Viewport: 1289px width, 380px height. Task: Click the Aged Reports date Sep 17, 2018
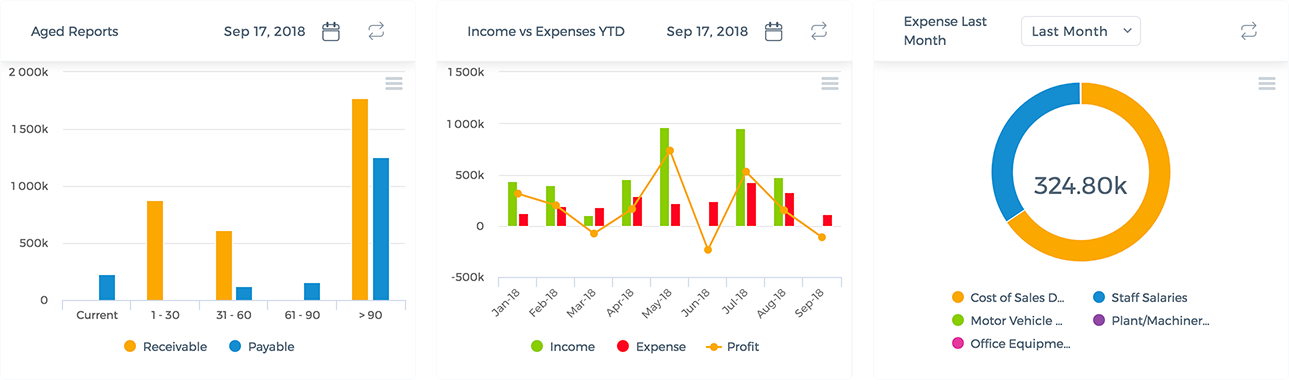coord(264,31)
